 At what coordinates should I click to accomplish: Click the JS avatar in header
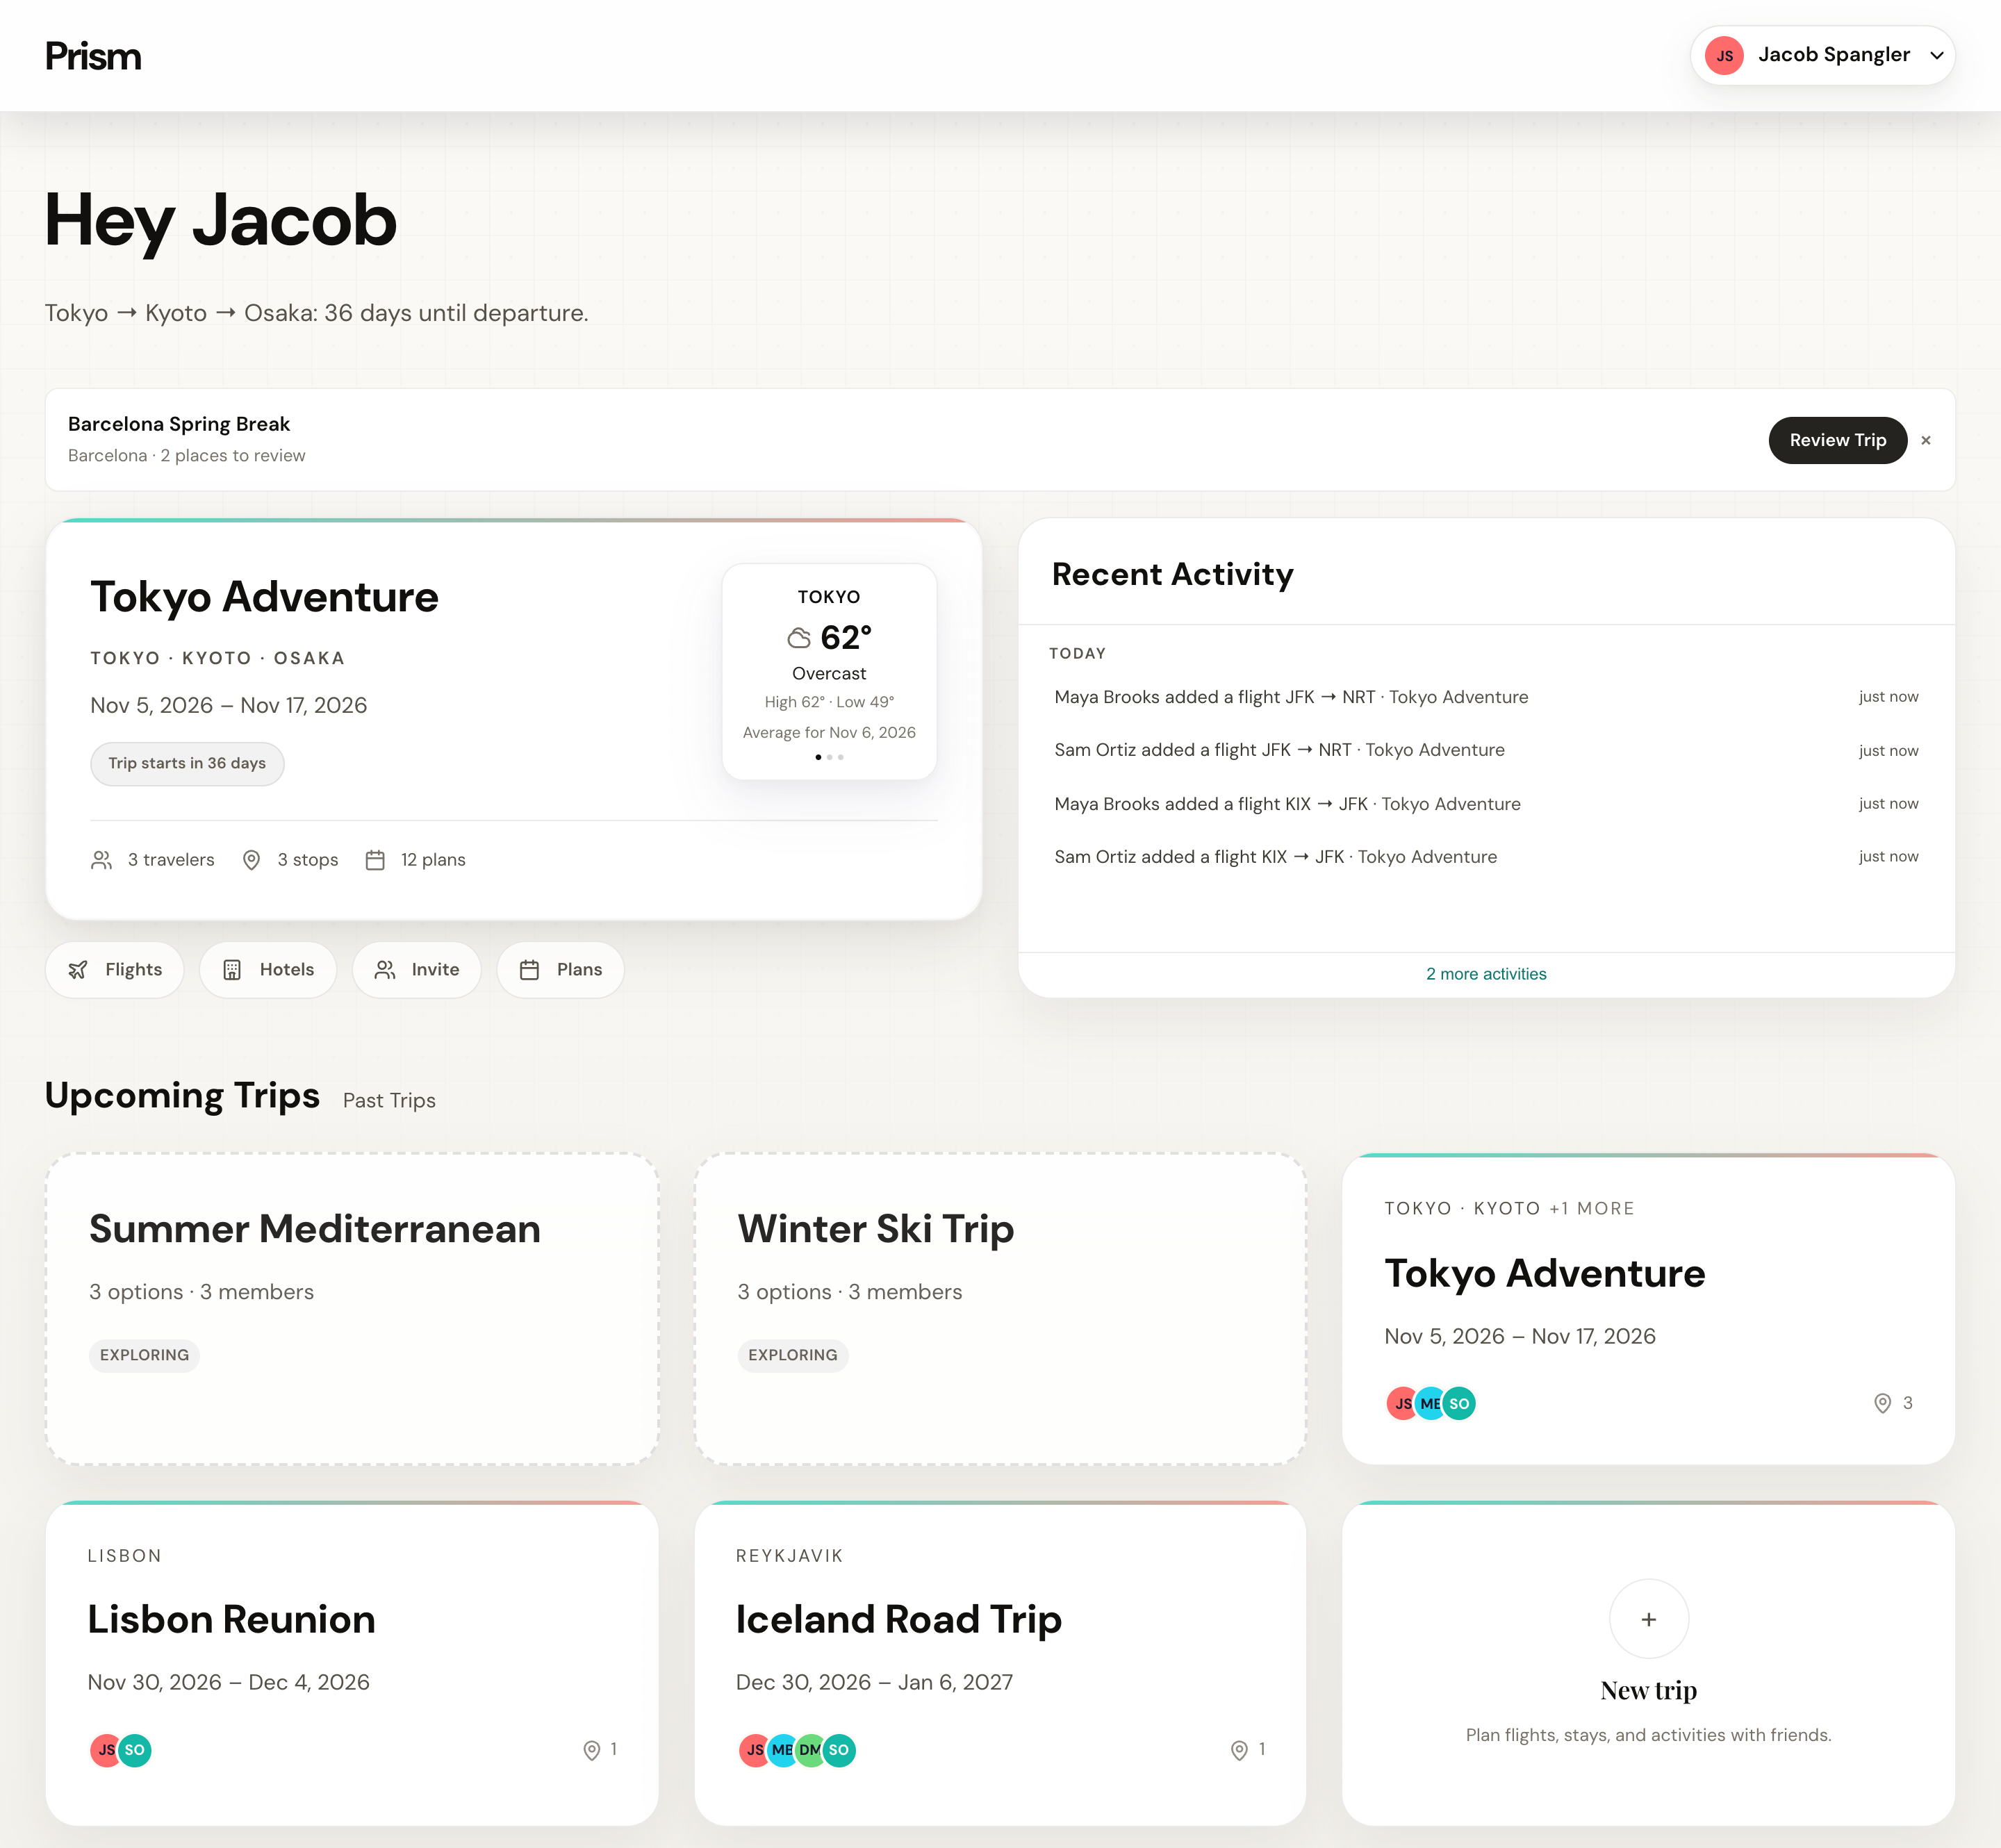point(1724,55)
